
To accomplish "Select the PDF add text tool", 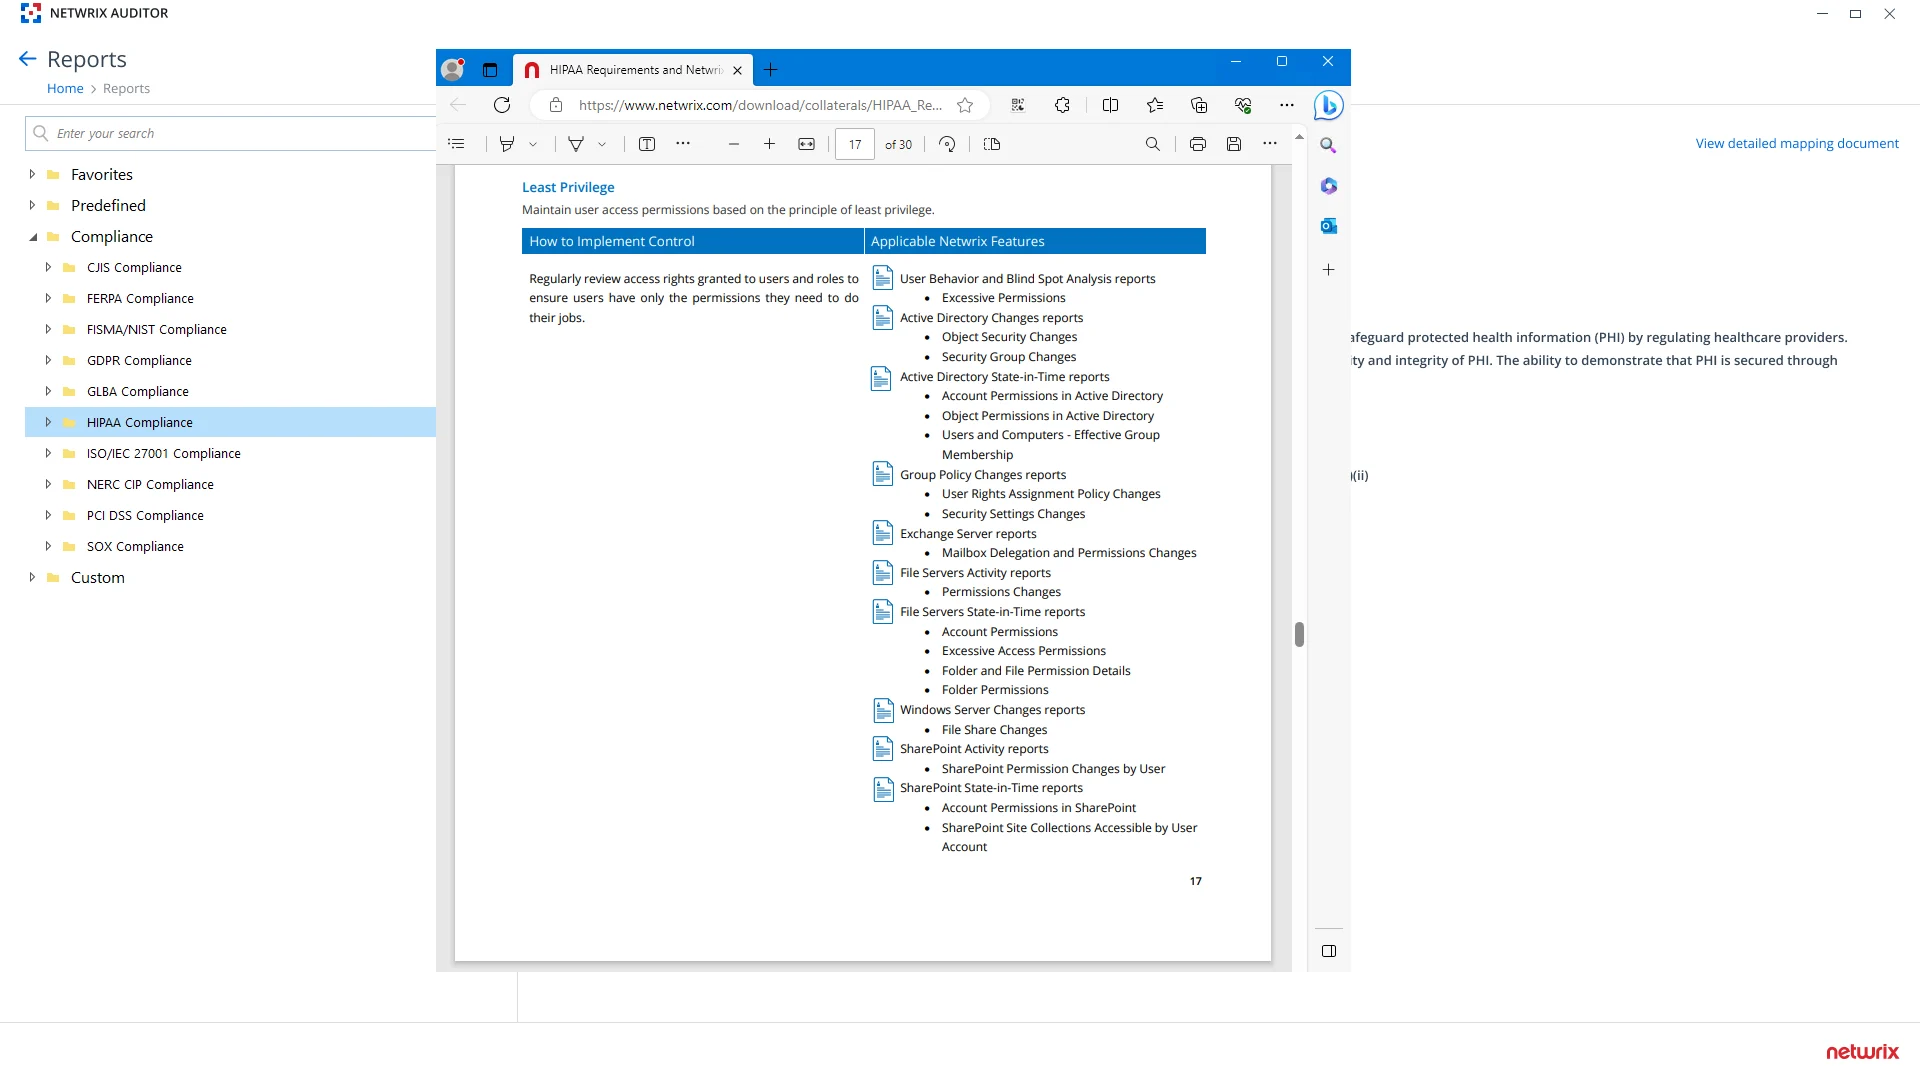I will (x=647, y=144).
